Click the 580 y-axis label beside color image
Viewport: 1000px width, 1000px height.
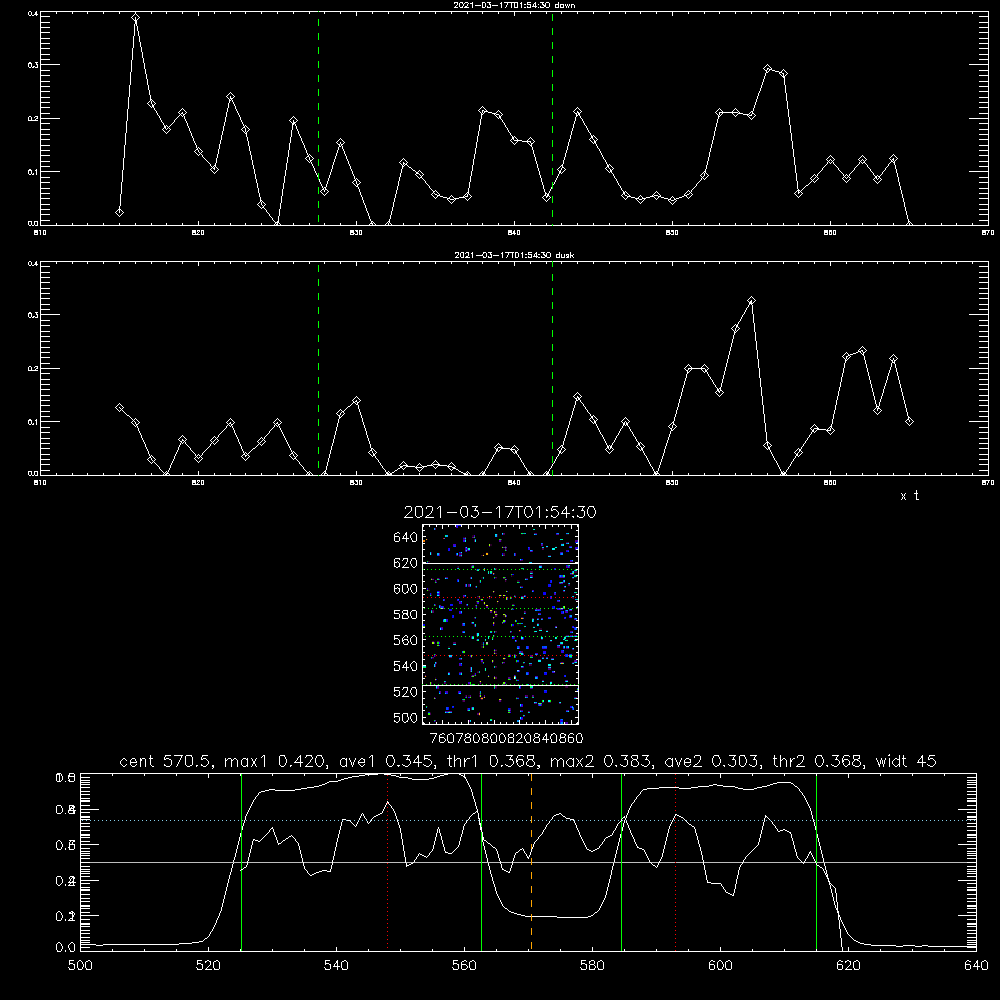pyautogui.click(x=405, y=615)
